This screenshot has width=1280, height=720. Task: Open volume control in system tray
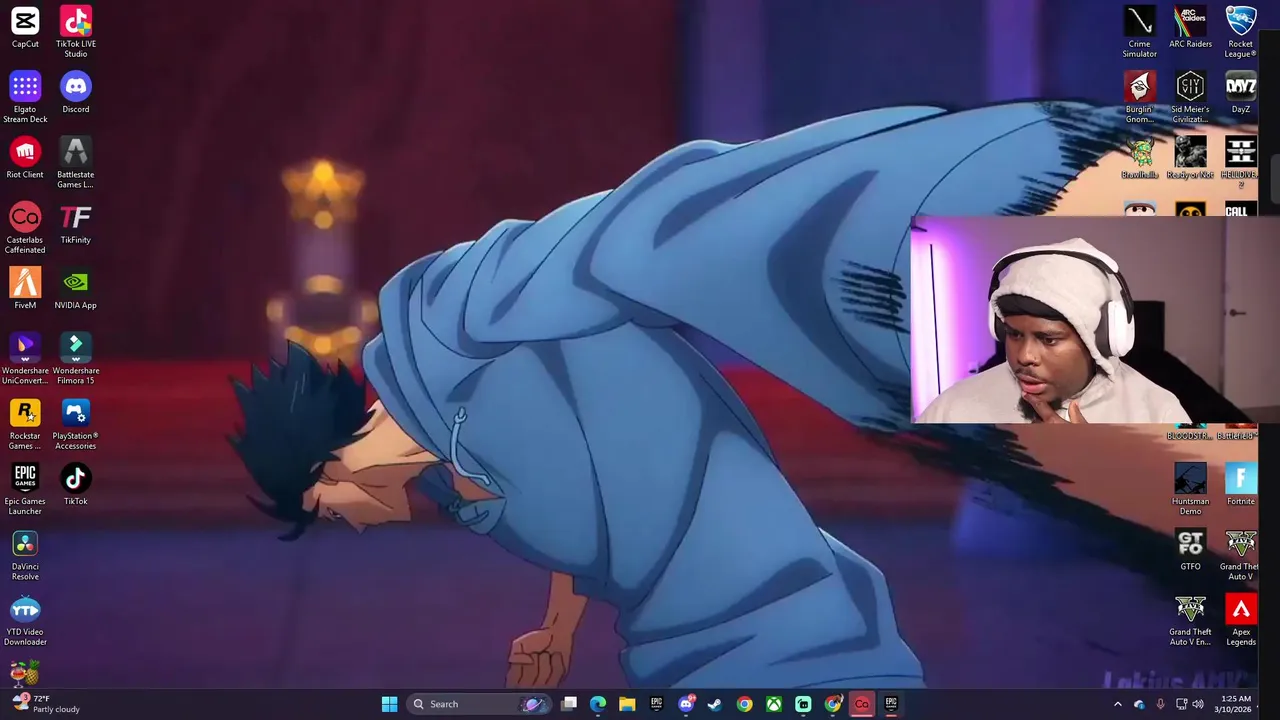coord(1198,704)
